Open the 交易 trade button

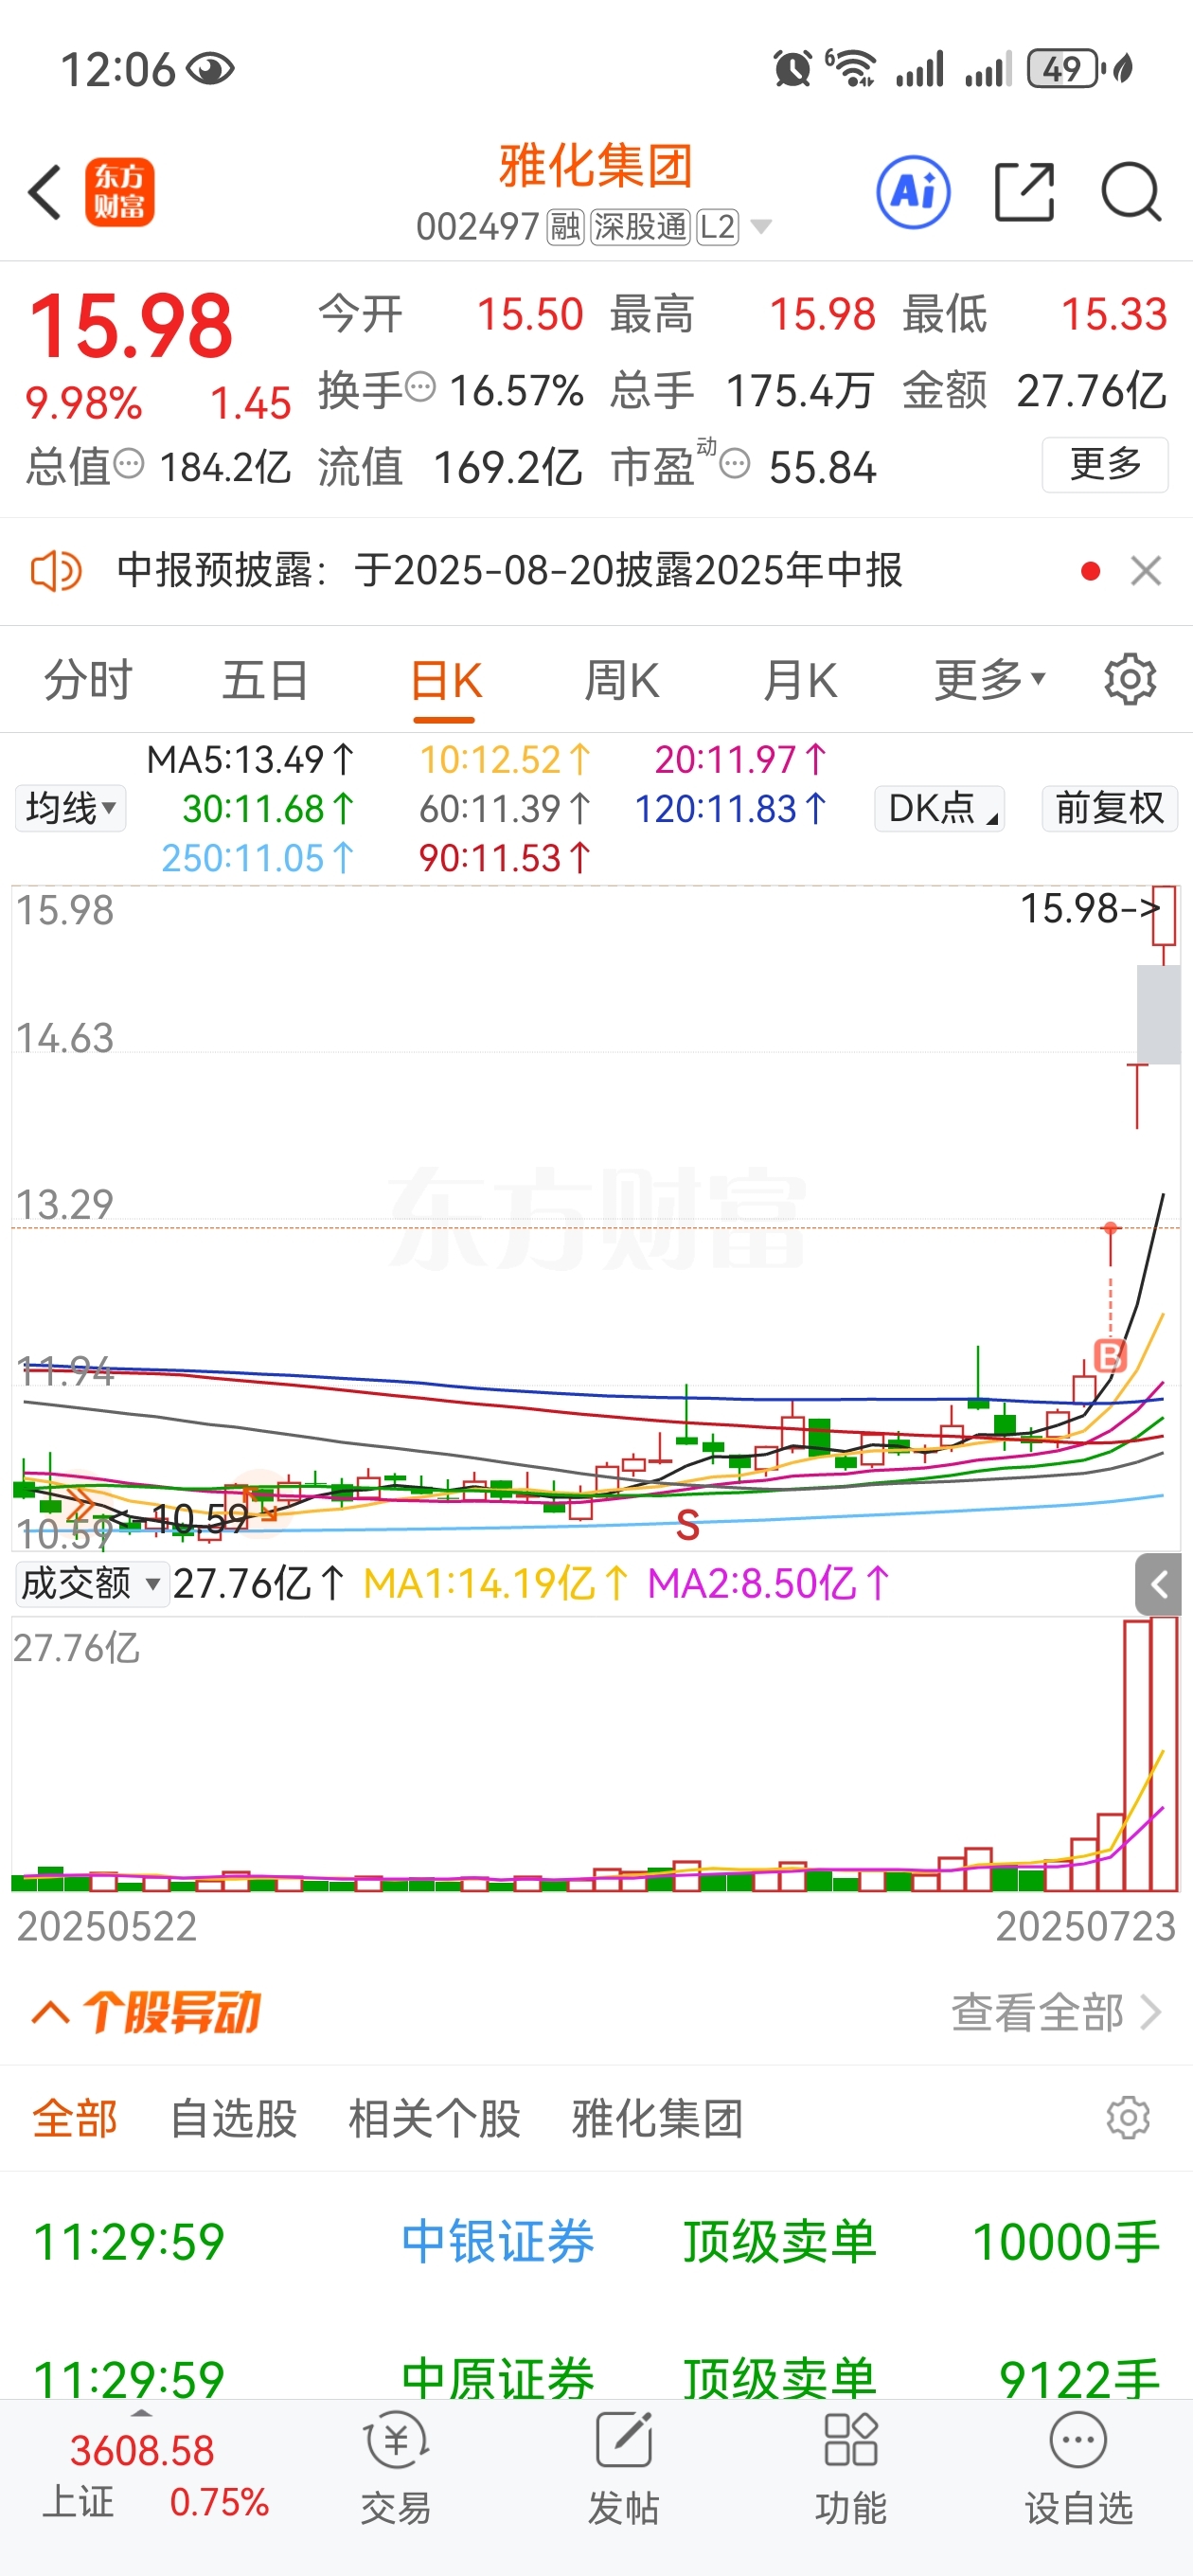396,2466
